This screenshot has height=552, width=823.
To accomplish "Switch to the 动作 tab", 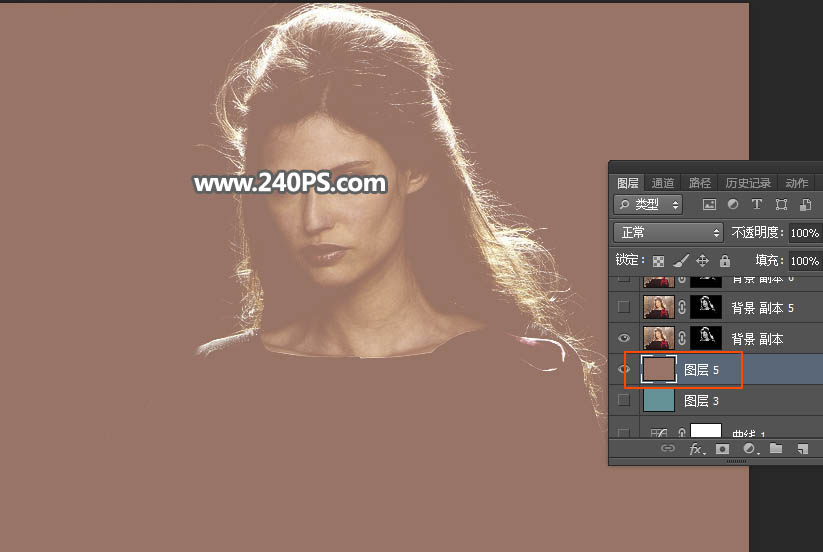I will coord(797,183).
